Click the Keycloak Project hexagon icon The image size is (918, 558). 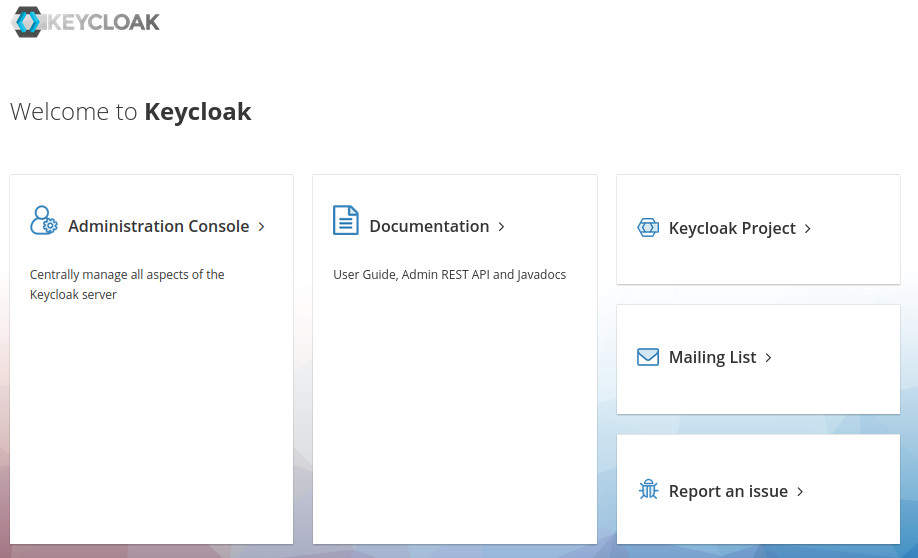point(648,227)
